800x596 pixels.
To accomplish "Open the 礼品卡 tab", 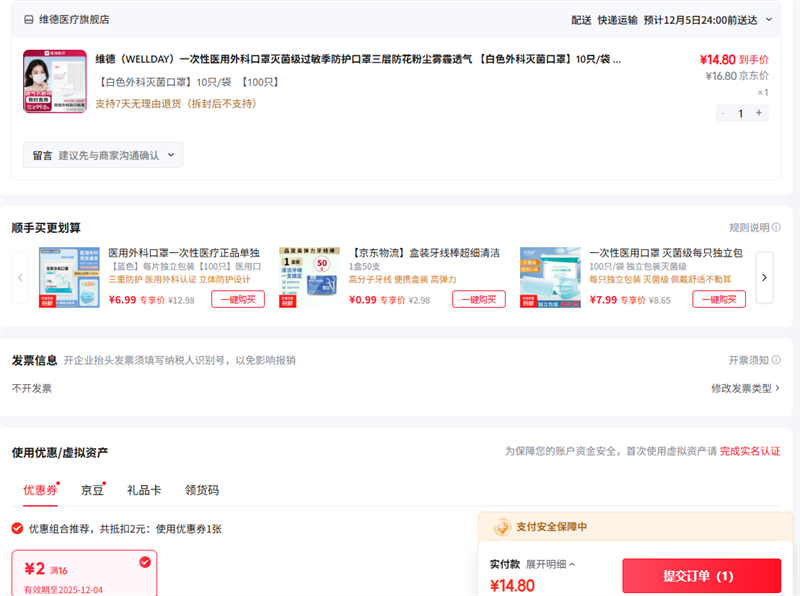I will click(x=144, y=490).
